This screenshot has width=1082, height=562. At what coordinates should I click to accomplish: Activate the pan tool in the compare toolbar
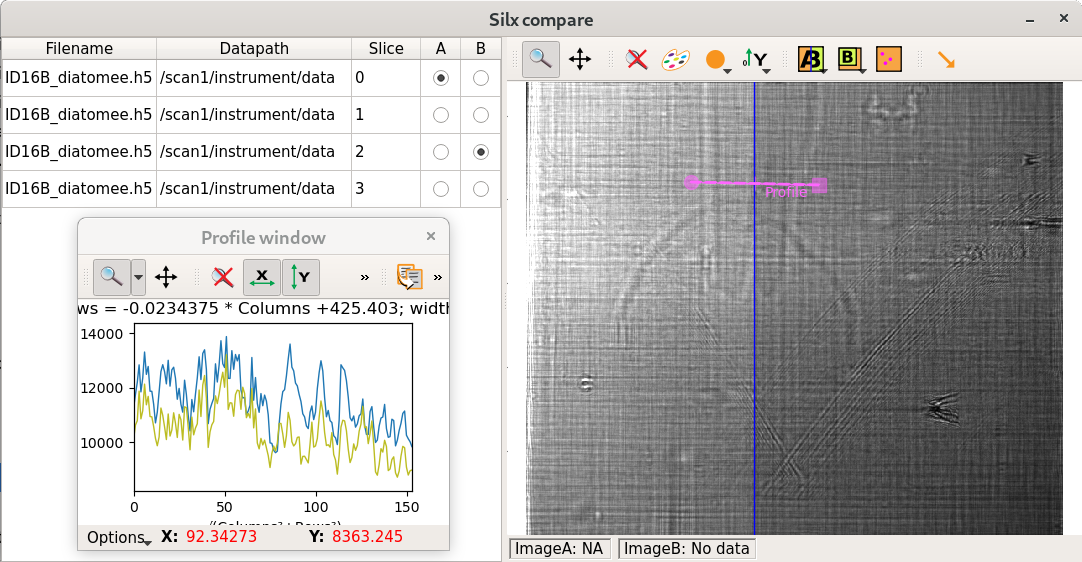pos(580,59)
